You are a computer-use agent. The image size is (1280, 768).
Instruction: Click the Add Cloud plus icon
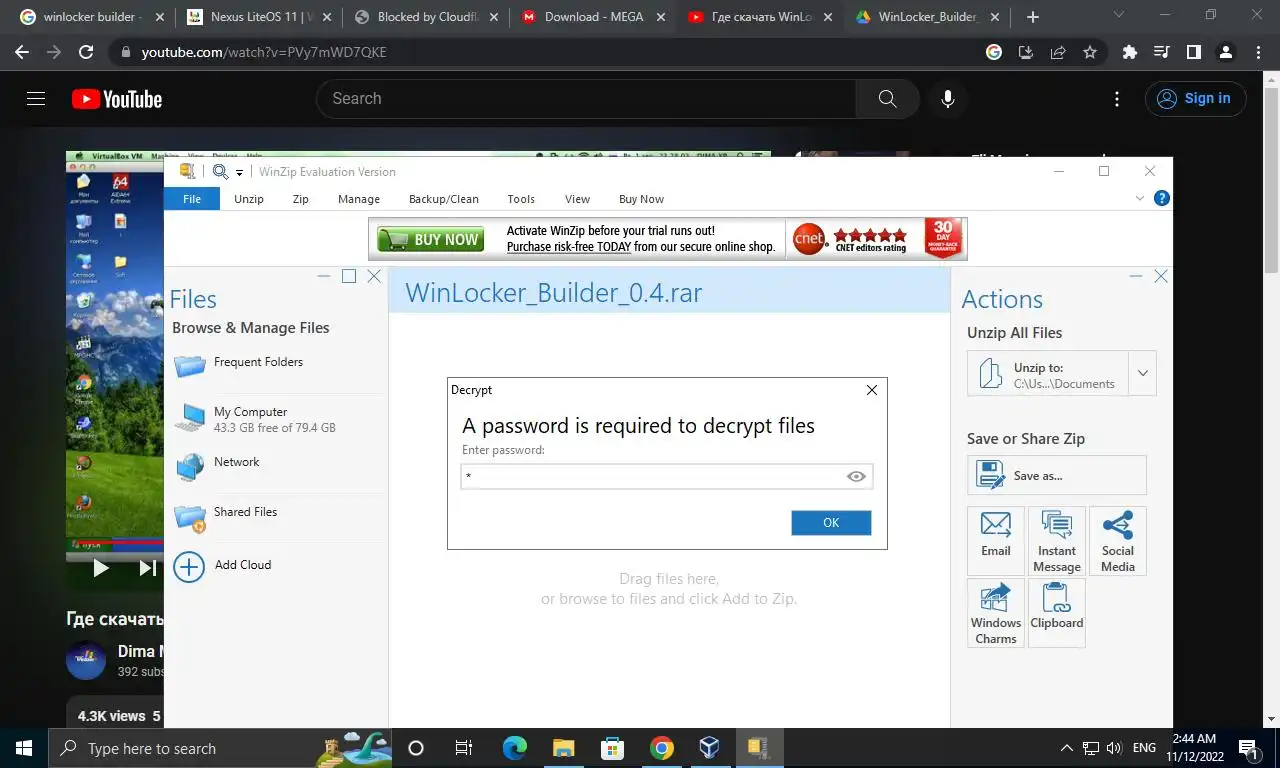(189, 566)
